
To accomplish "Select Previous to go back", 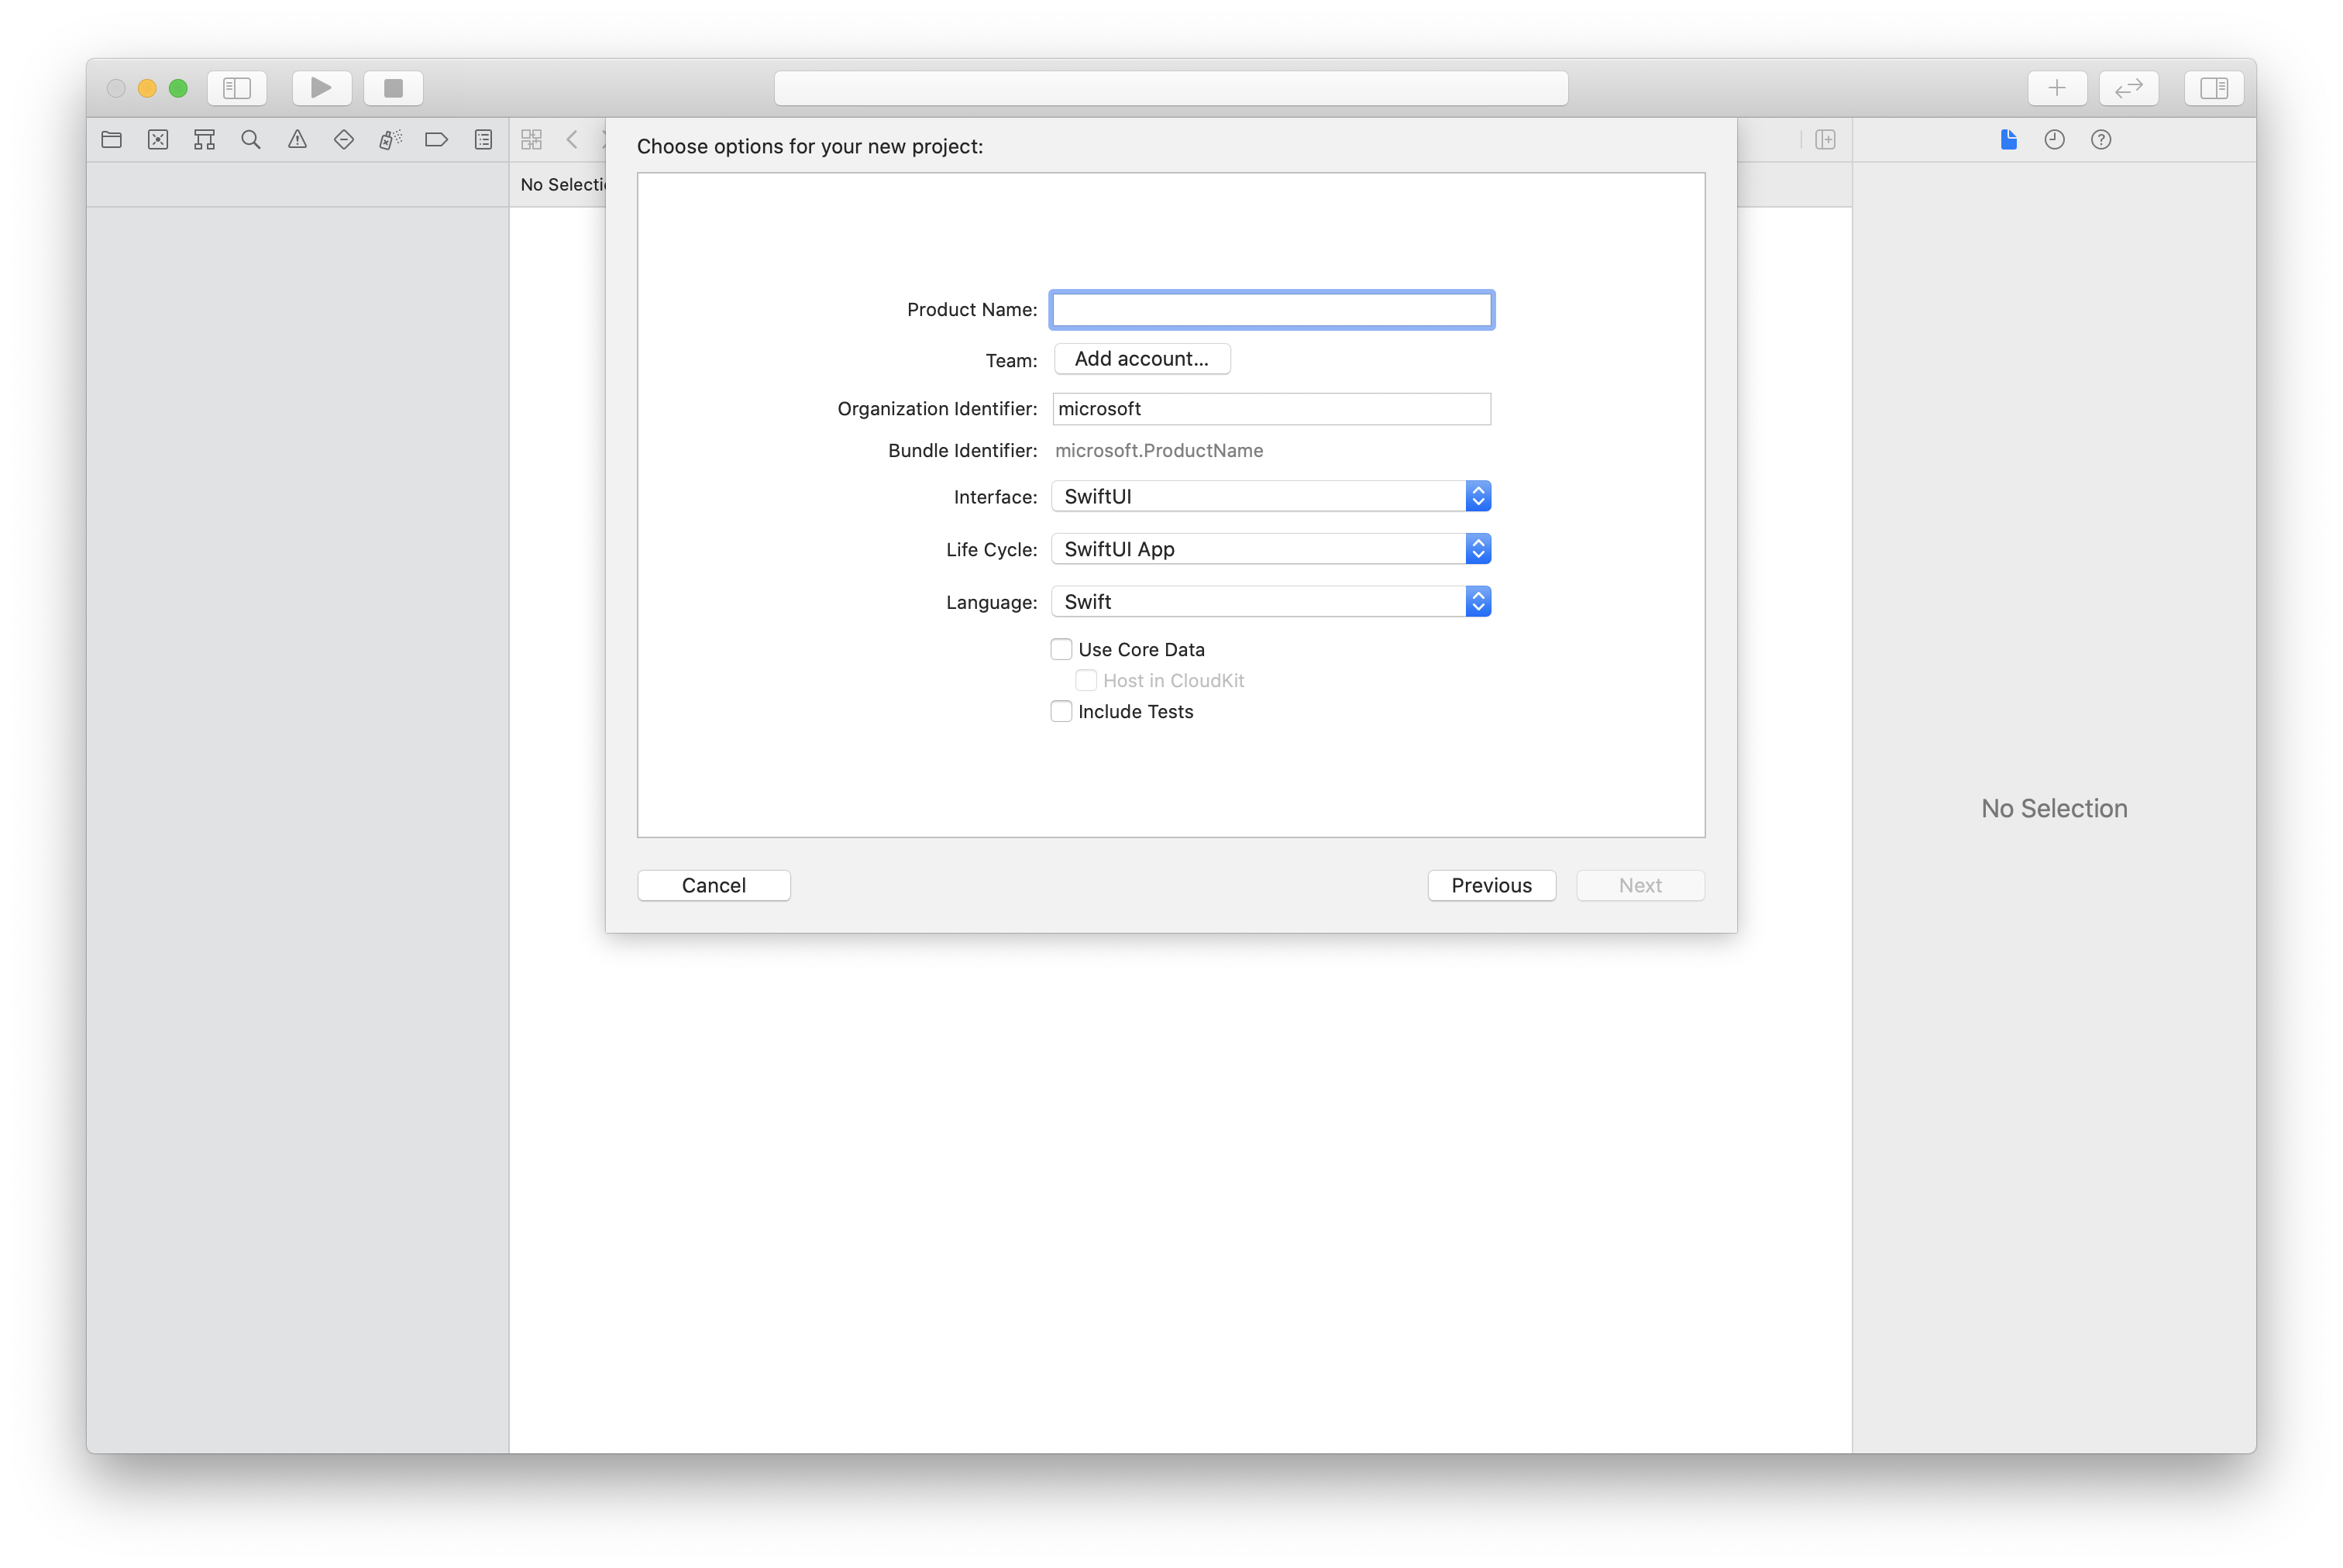I will coord(1491,884).
